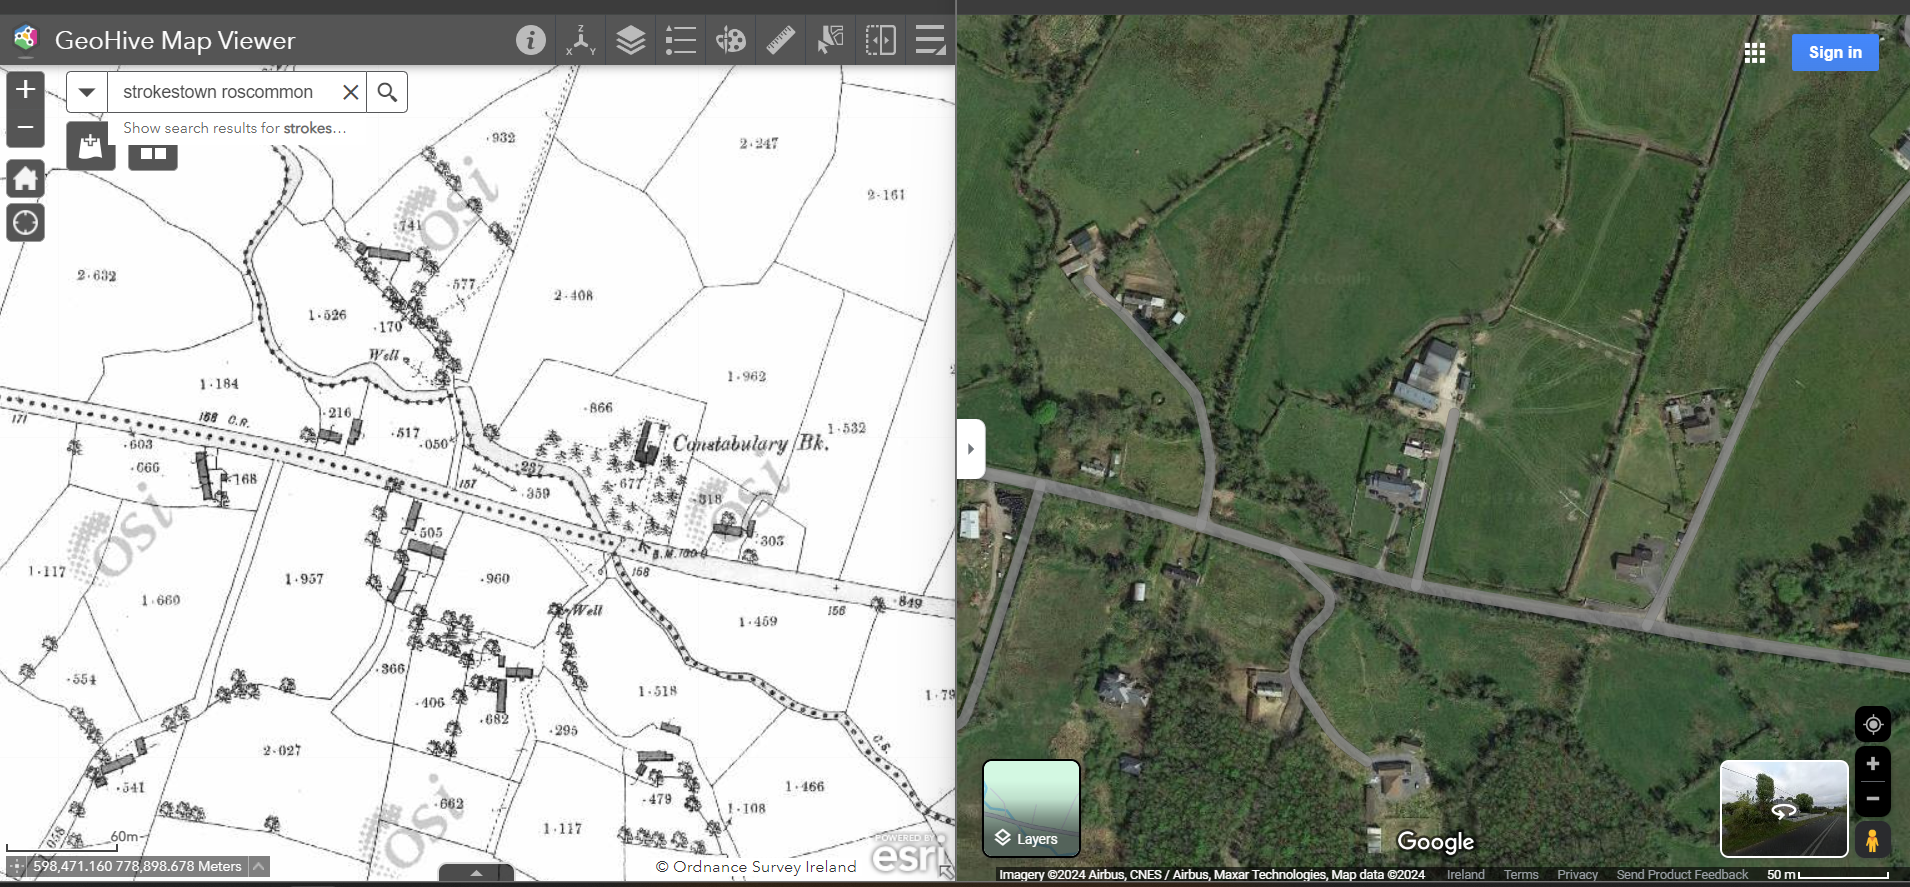1910x887 pixels.
Task: Click the coordinates readout text
Action: pos(138,866)
